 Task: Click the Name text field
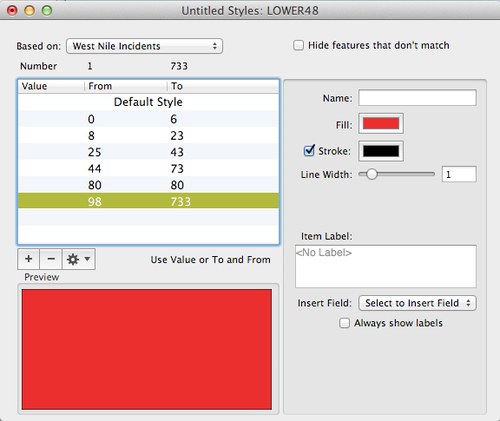tap(417, 98)
